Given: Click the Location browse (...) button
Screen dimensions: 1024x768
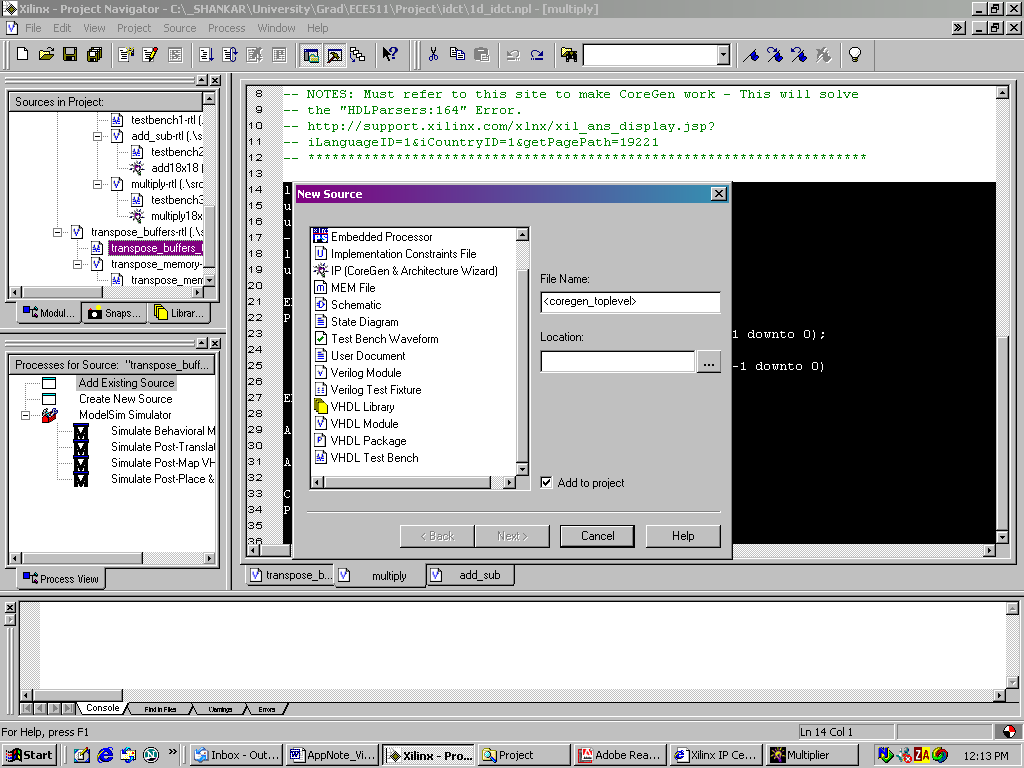Looking at the screenshot, I should pyautogui.click(x=708, y=362).
